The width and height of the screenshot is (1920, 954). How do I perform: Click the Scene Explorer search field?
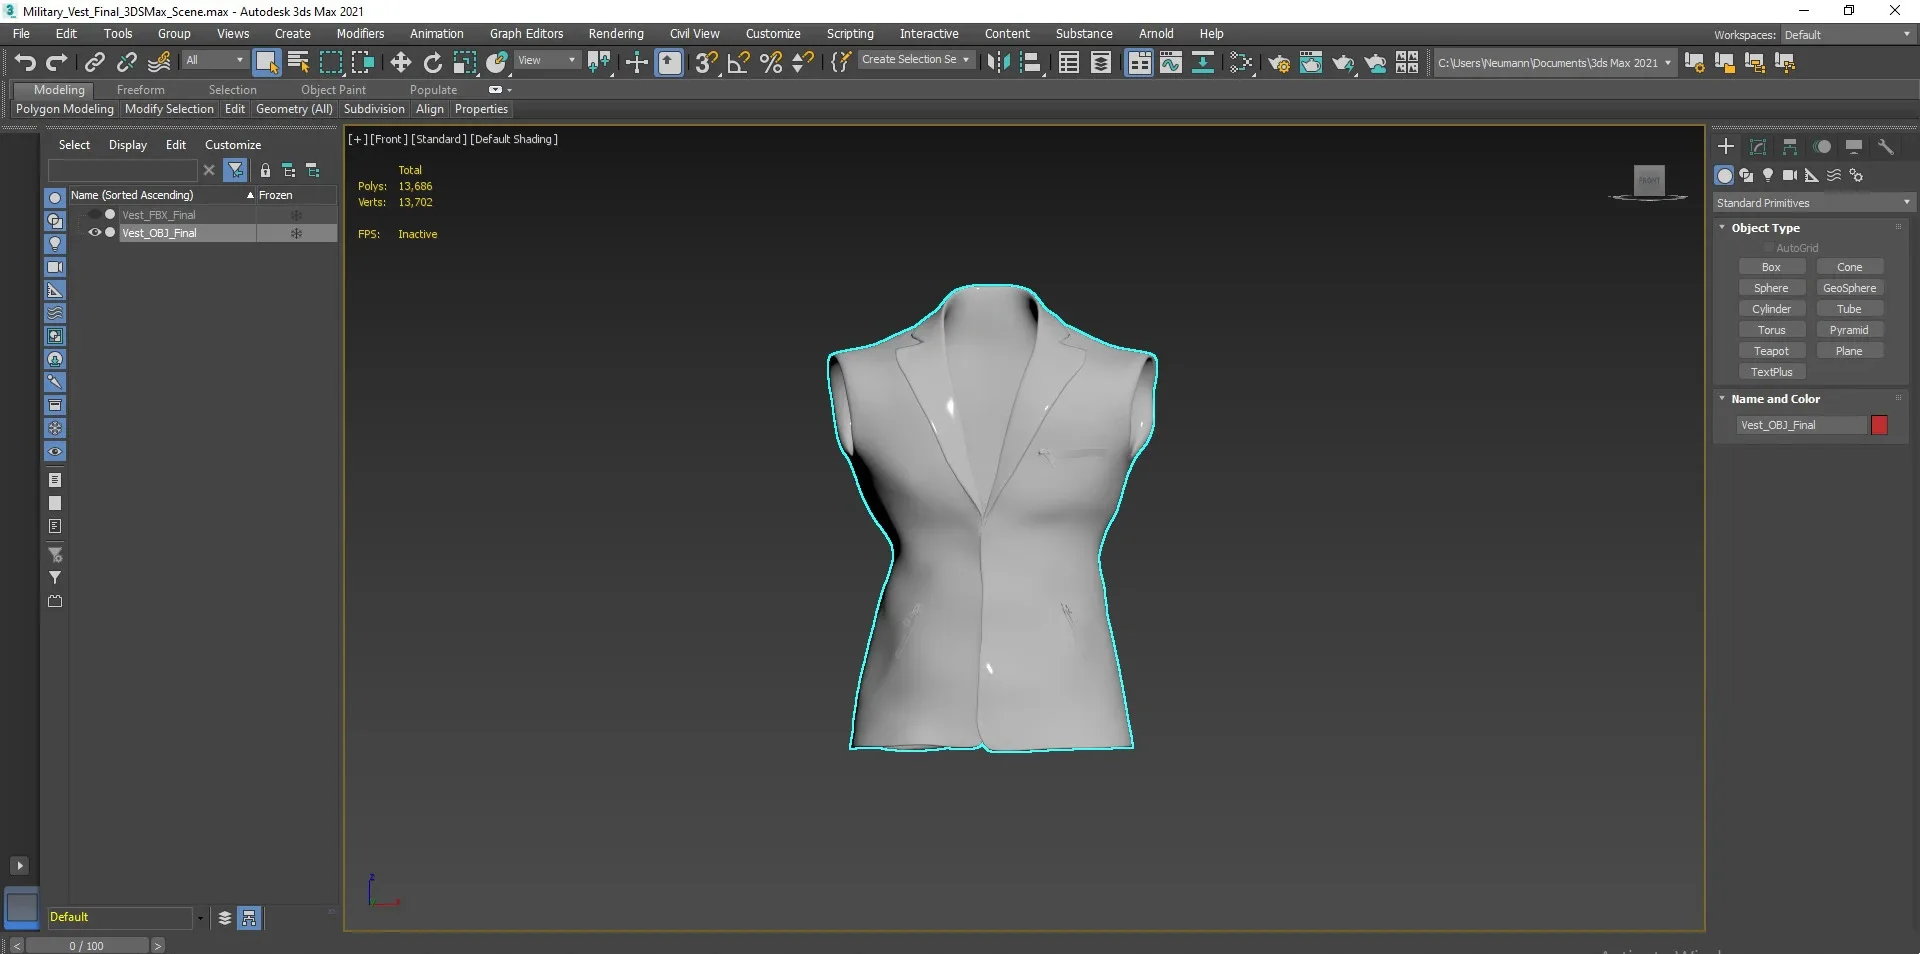(123, 171)
